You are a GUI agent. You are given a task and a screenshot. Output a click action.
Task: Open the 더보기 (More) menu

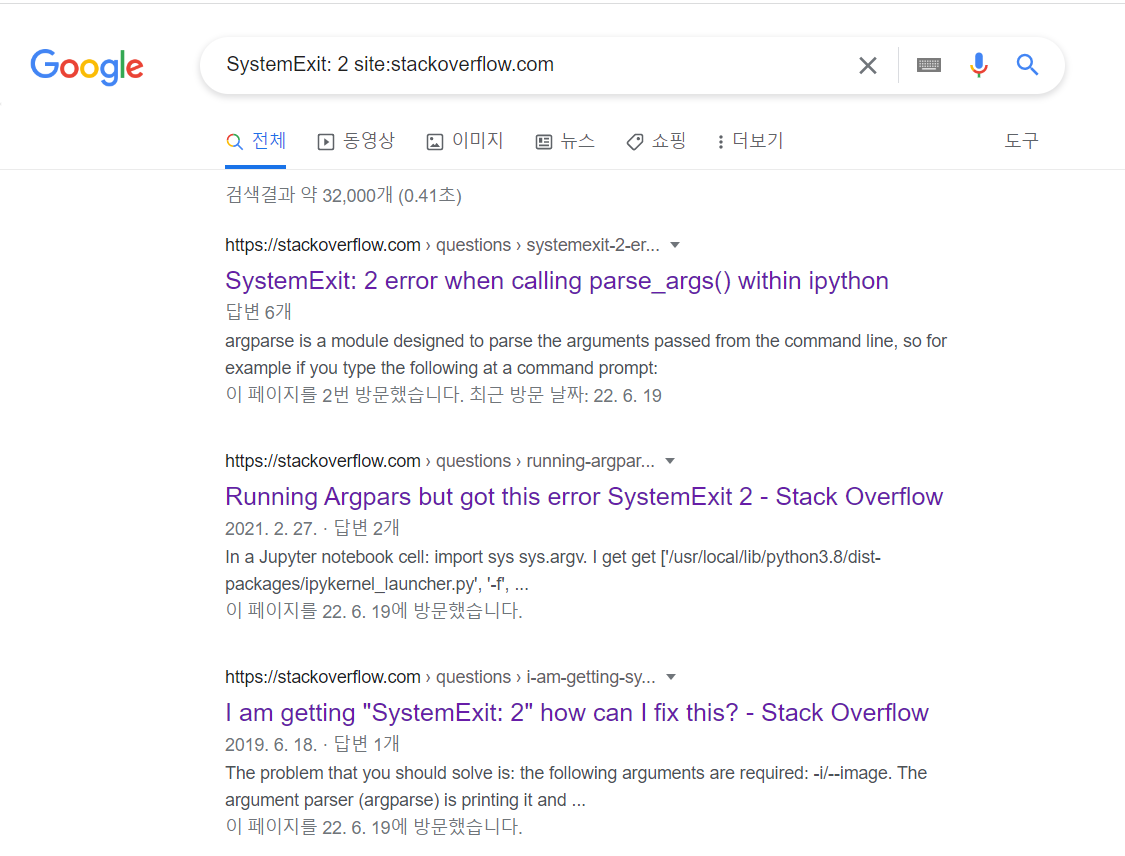tap(750, 141)
